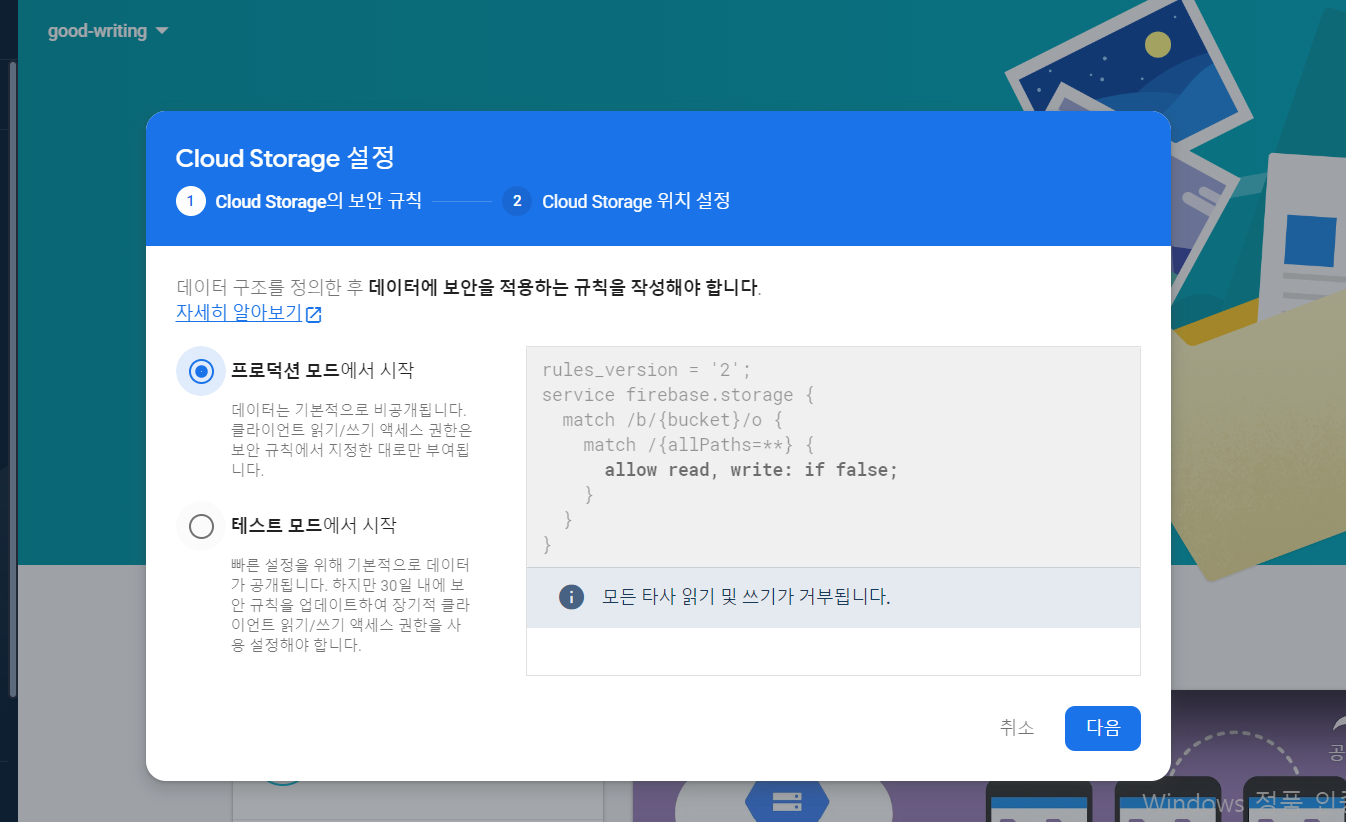The image size is (1346, 822).
Task: Click the 취소 button
Action: [1017, 728]
